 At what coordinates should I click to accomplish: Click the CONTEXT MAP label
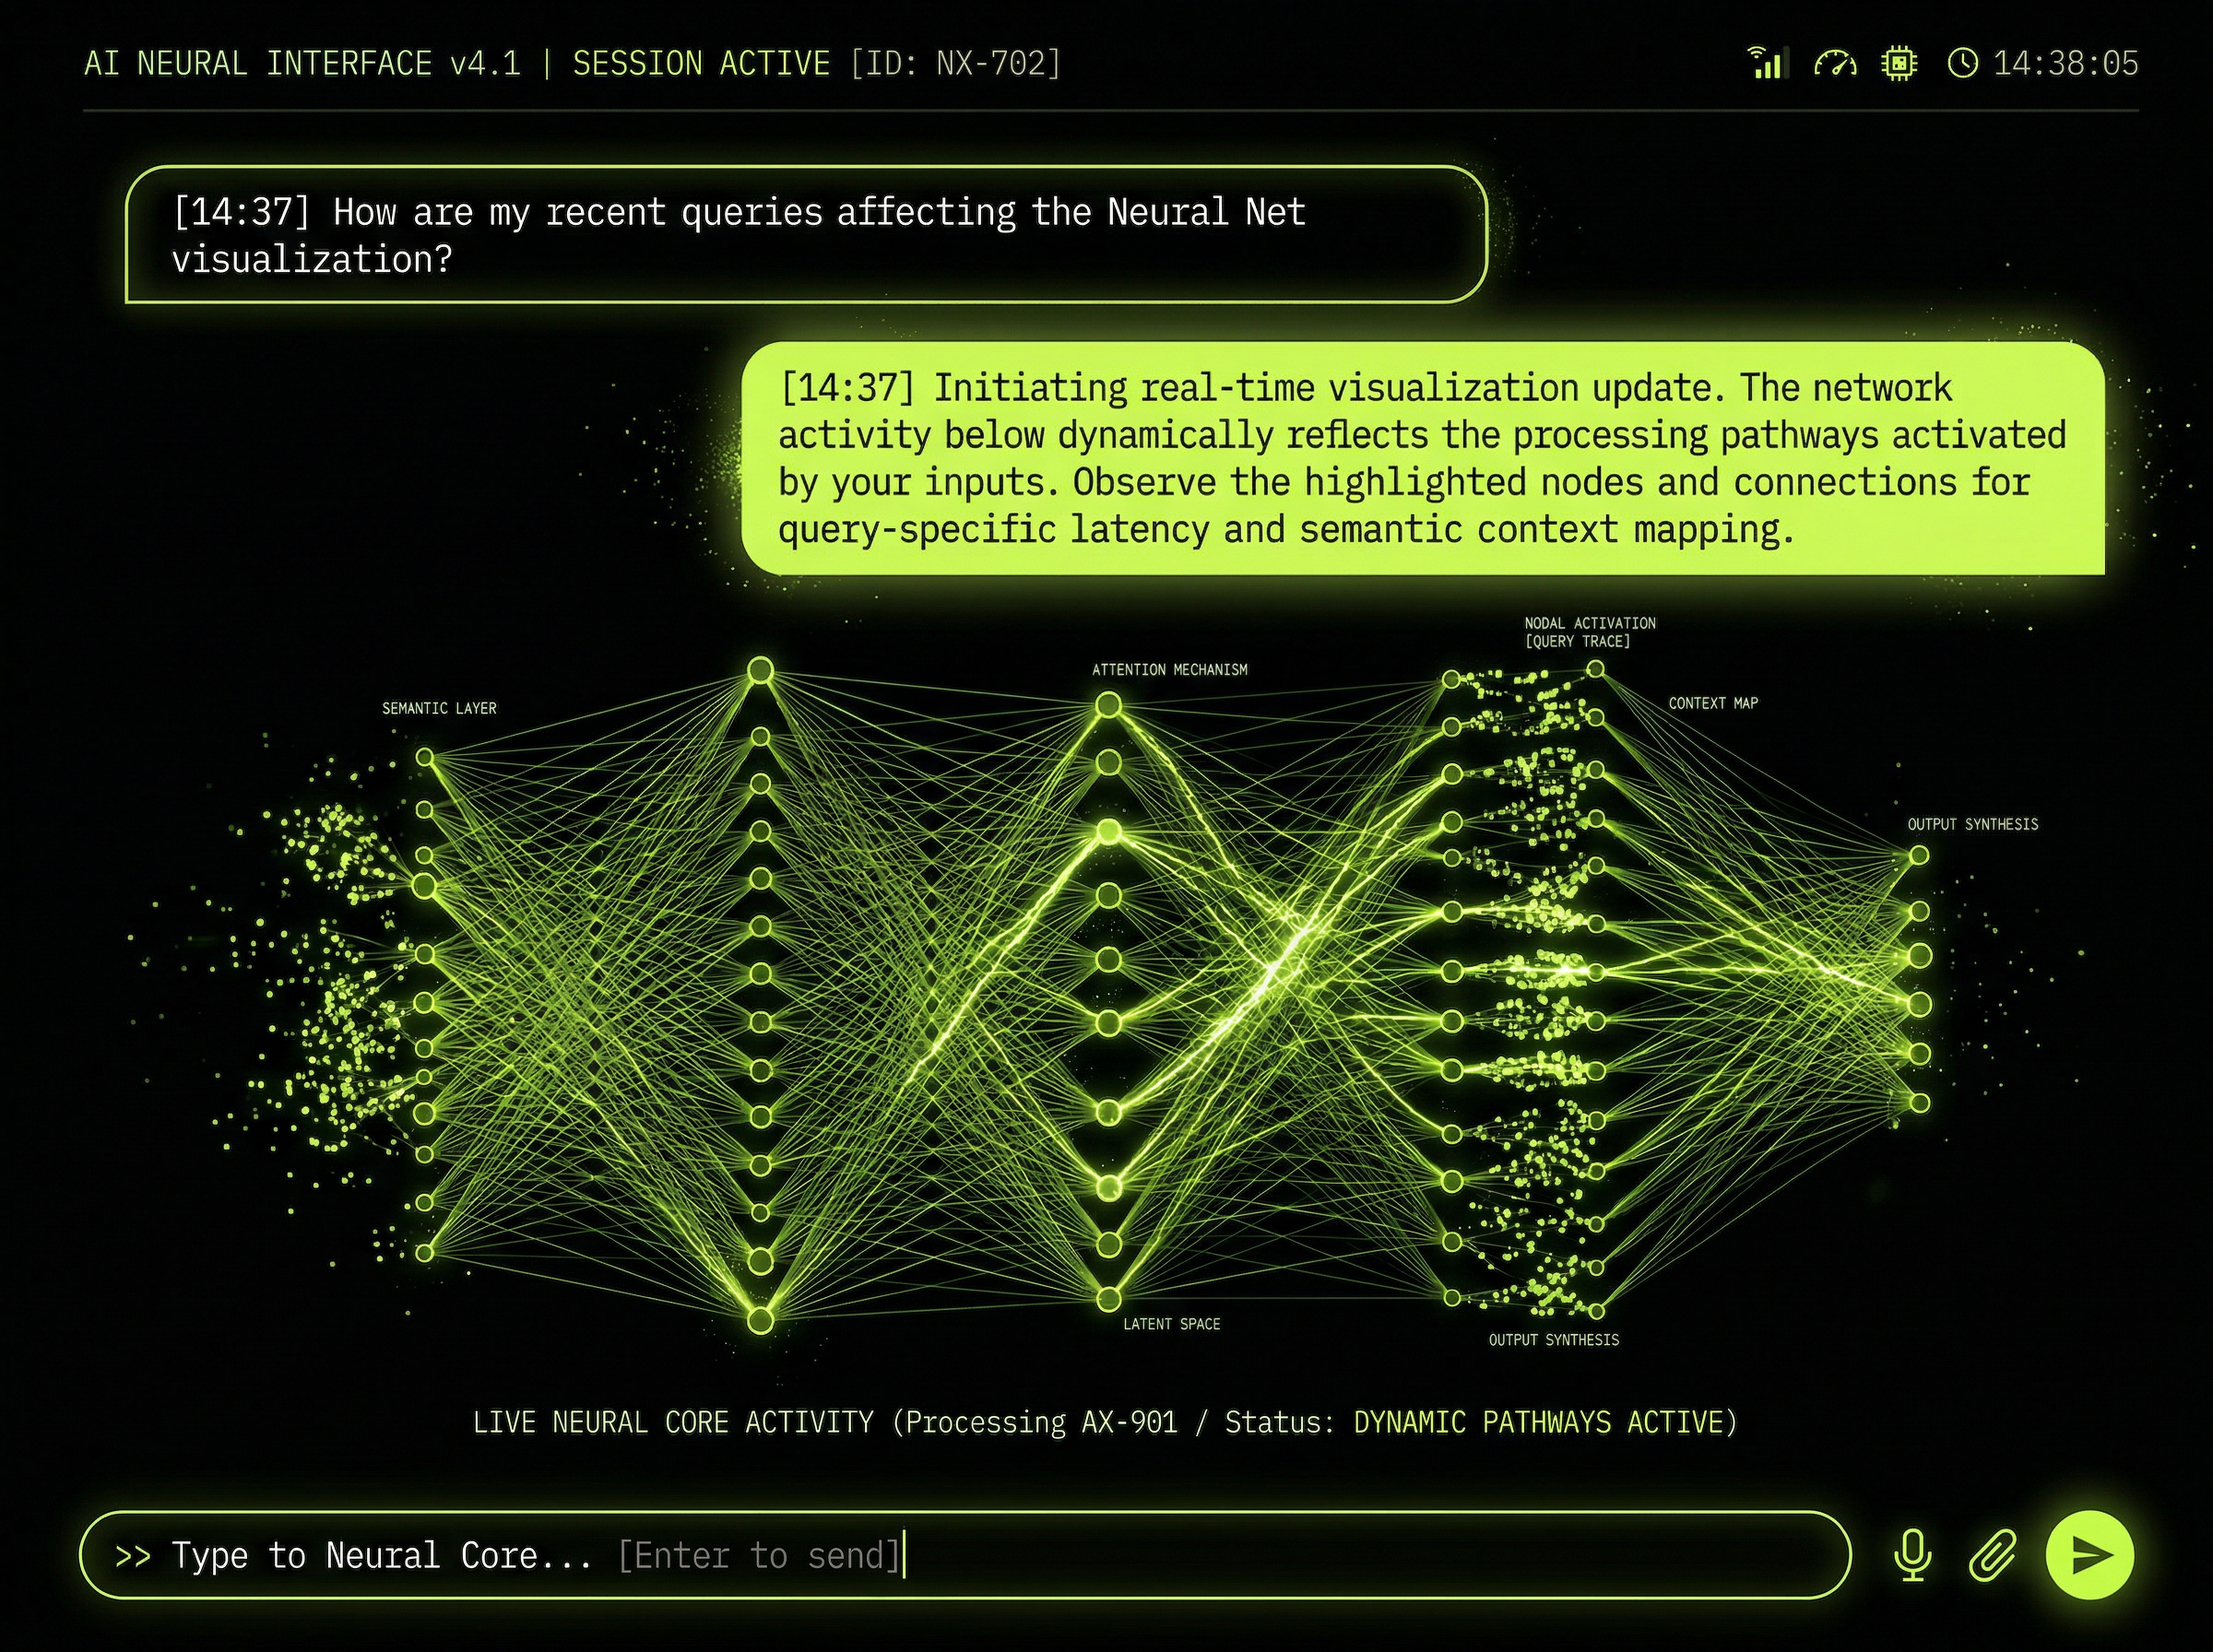tap(1713, 703)
